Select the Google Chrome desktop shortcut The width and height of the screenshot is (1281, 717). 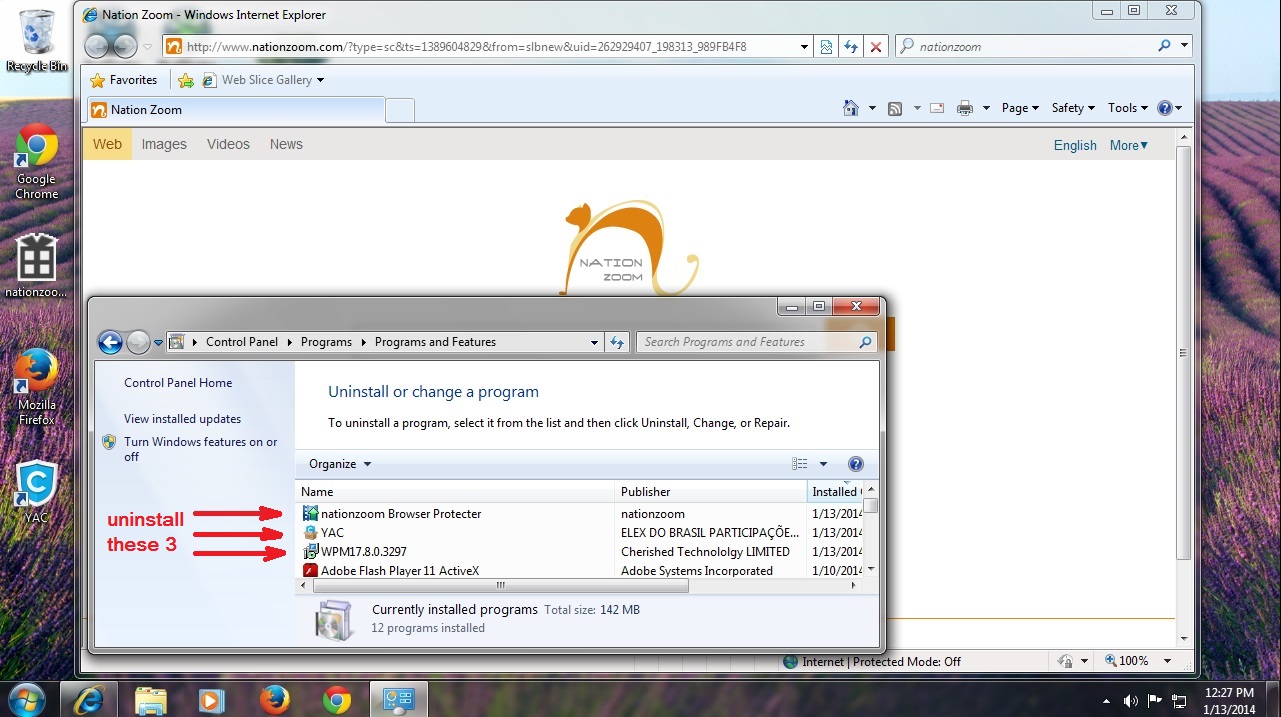tap(37, 162)
